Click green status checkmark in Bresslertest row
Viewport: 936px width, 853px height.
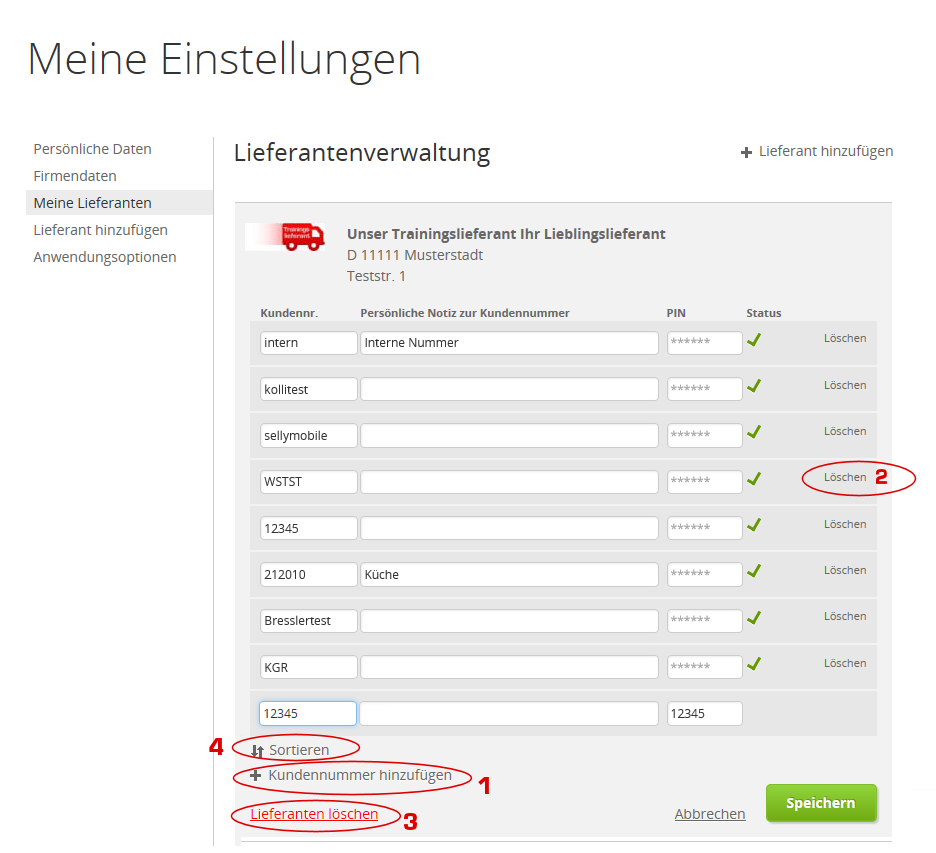pos(754,618)
